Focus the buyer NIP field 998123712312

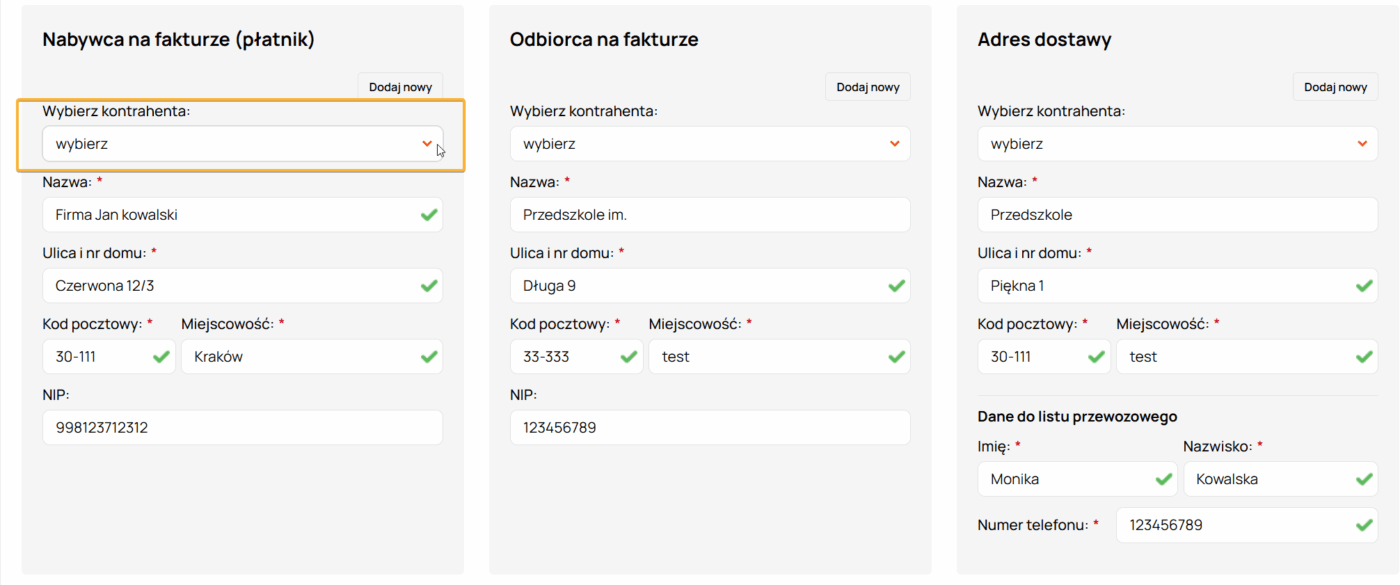pyautogui.click(x=241, y=428)
